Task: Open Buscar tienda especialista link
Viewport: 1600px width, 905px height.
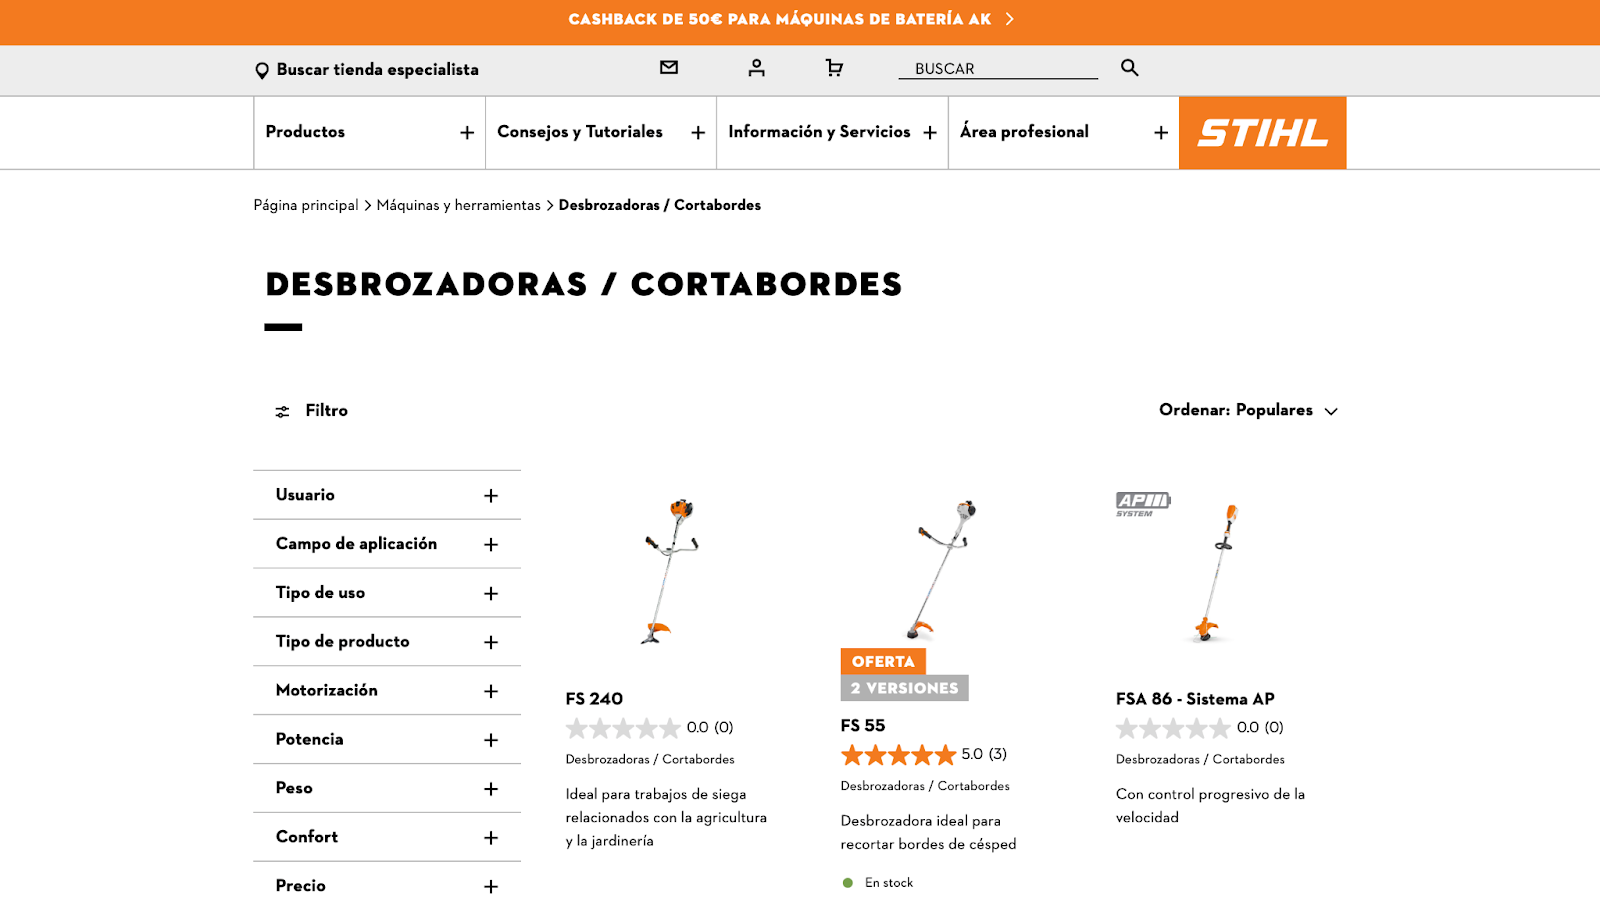Action: pos(377,69)
